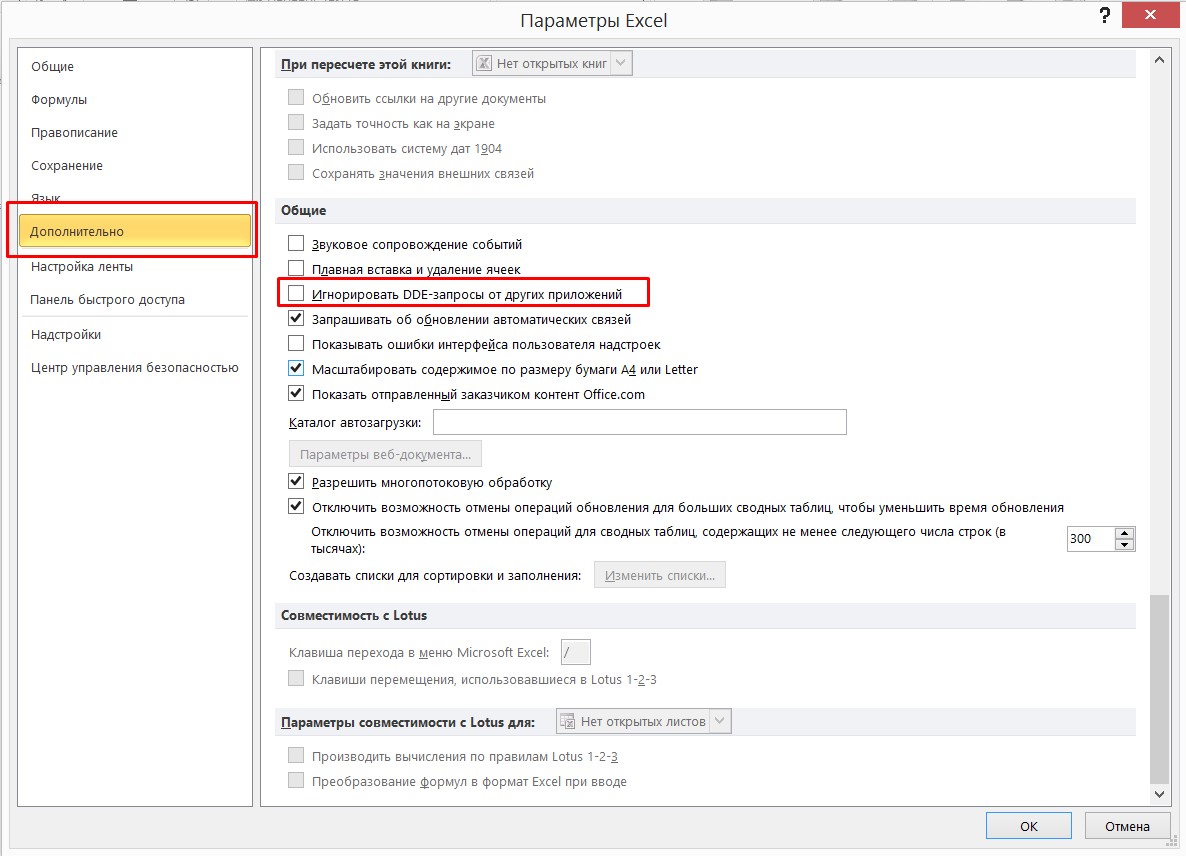Check Игнорировать DDE-запросы от других приложений
Image resolution: width=1186 pixels, height=856 pixels.
pyautogui.click(x=296, y=293)
